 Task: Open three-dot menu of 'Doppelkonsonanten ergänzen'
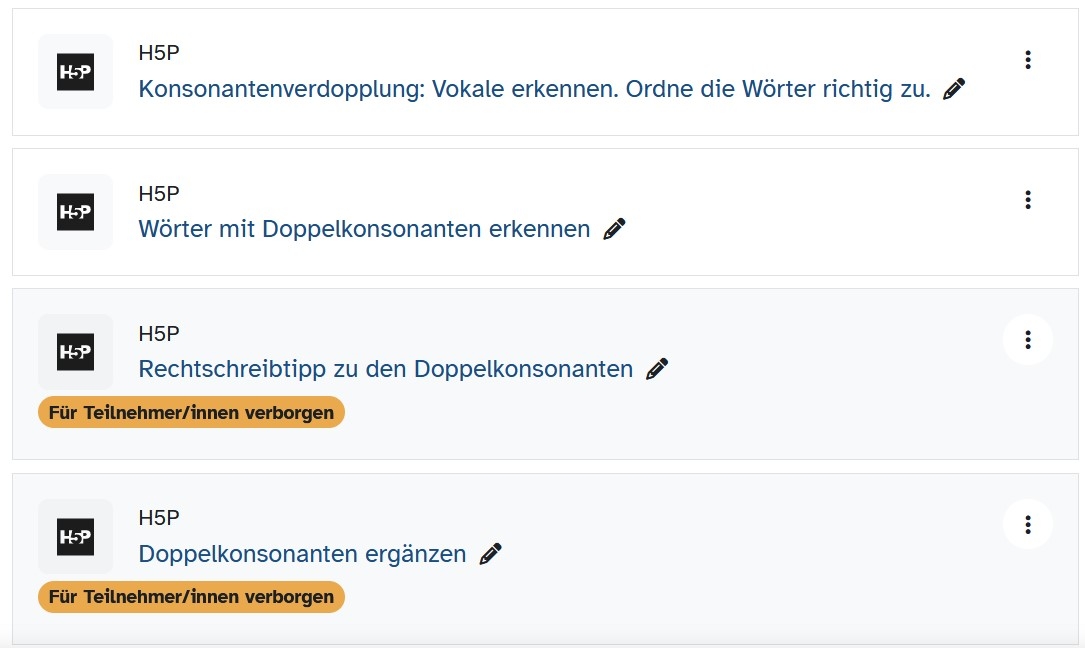(1027, 525)
